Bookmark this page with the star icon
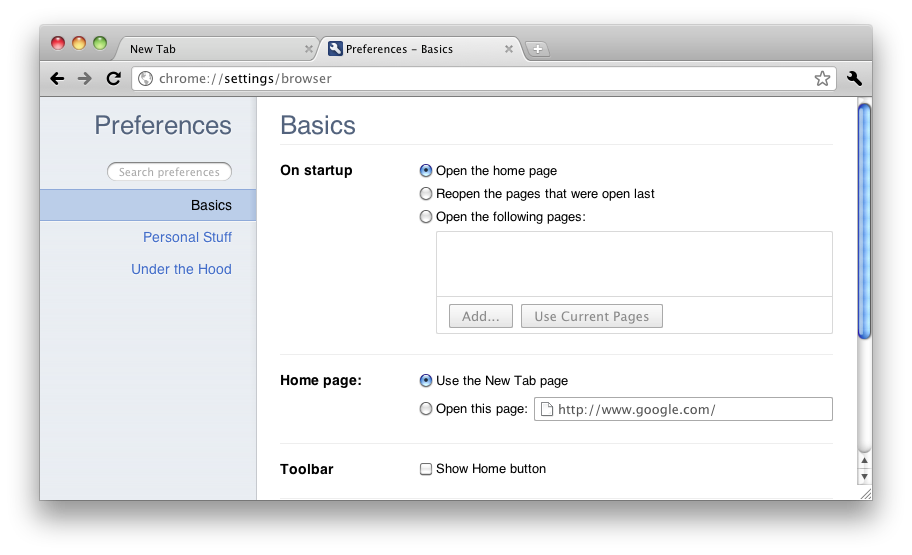The image size is (912, 555). pyautogui.click(x=822, y=78)
